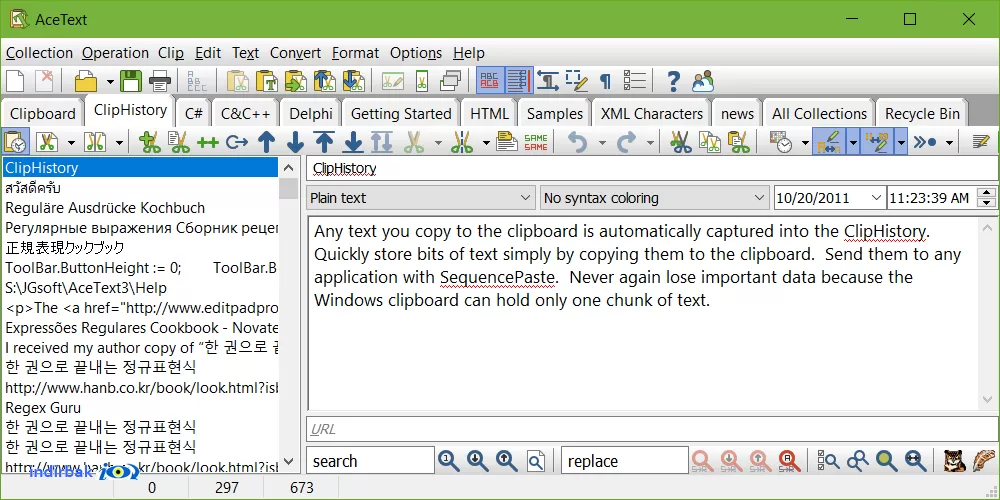
Task: Open the Convert menu
Action: click(x=295, y=53)
